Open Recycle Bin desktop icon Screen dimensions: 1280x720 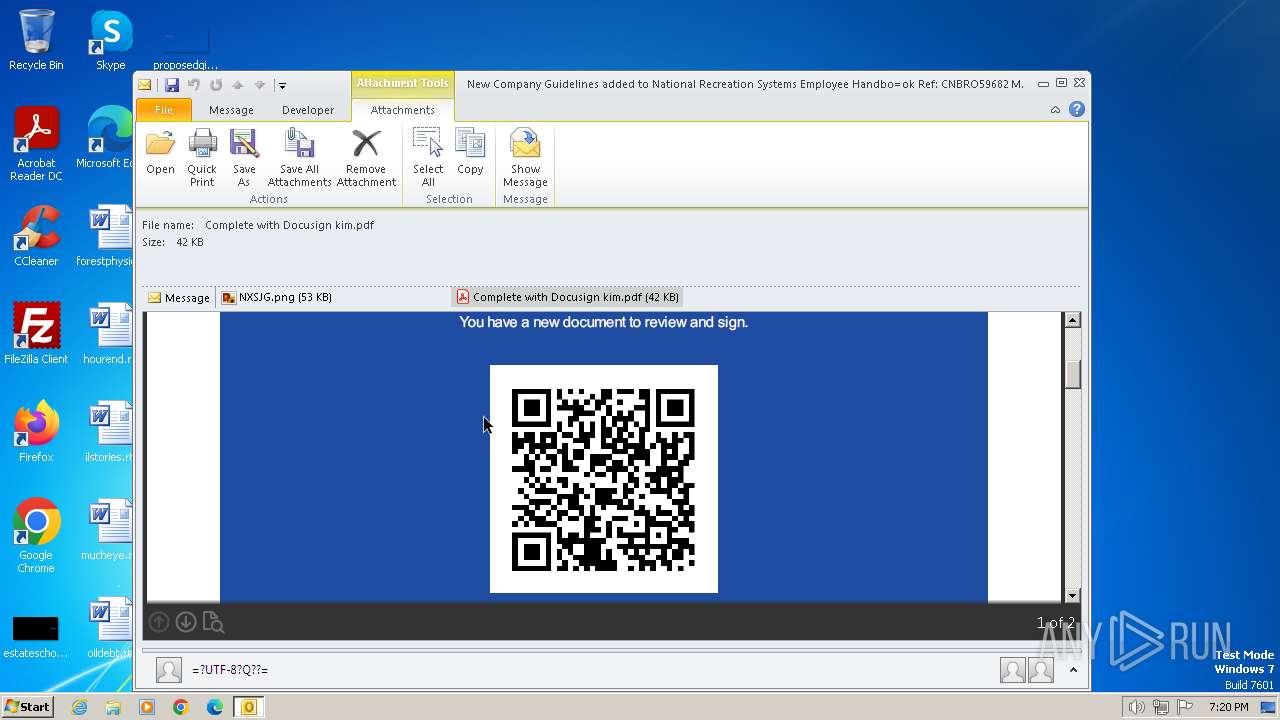36,40
